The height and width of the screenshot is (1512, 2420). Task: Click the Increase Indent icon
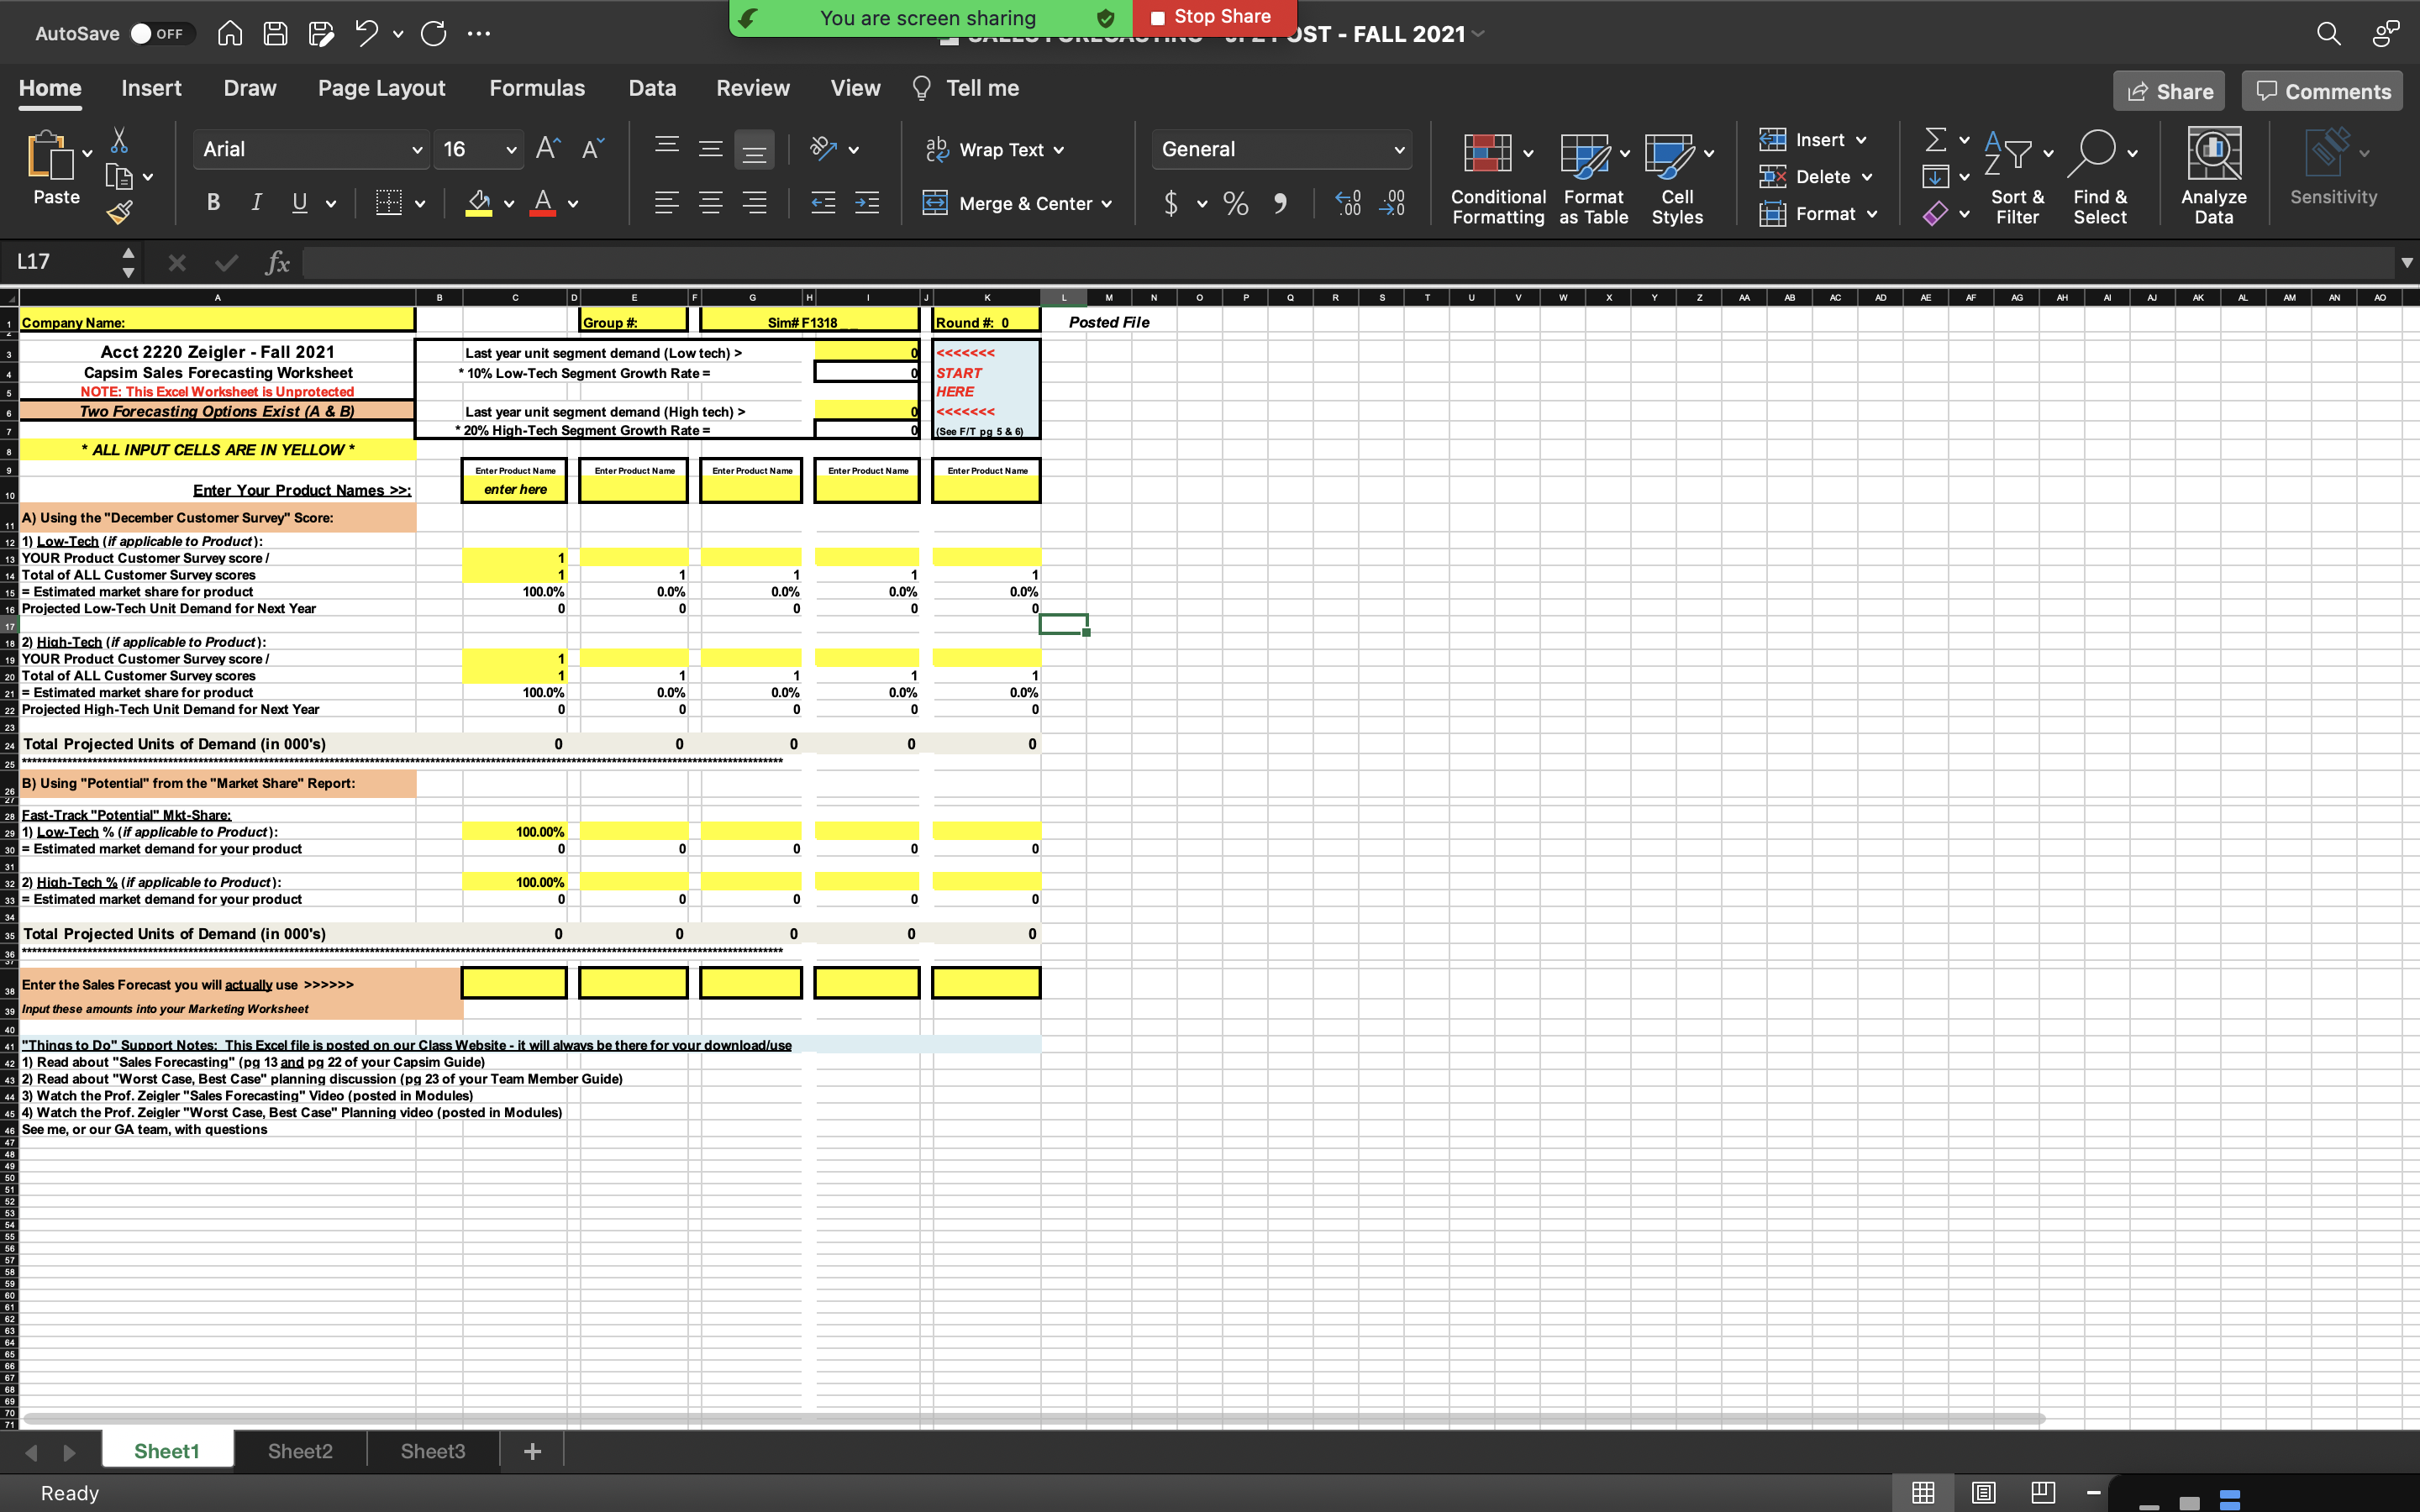(x=867, y=203)
